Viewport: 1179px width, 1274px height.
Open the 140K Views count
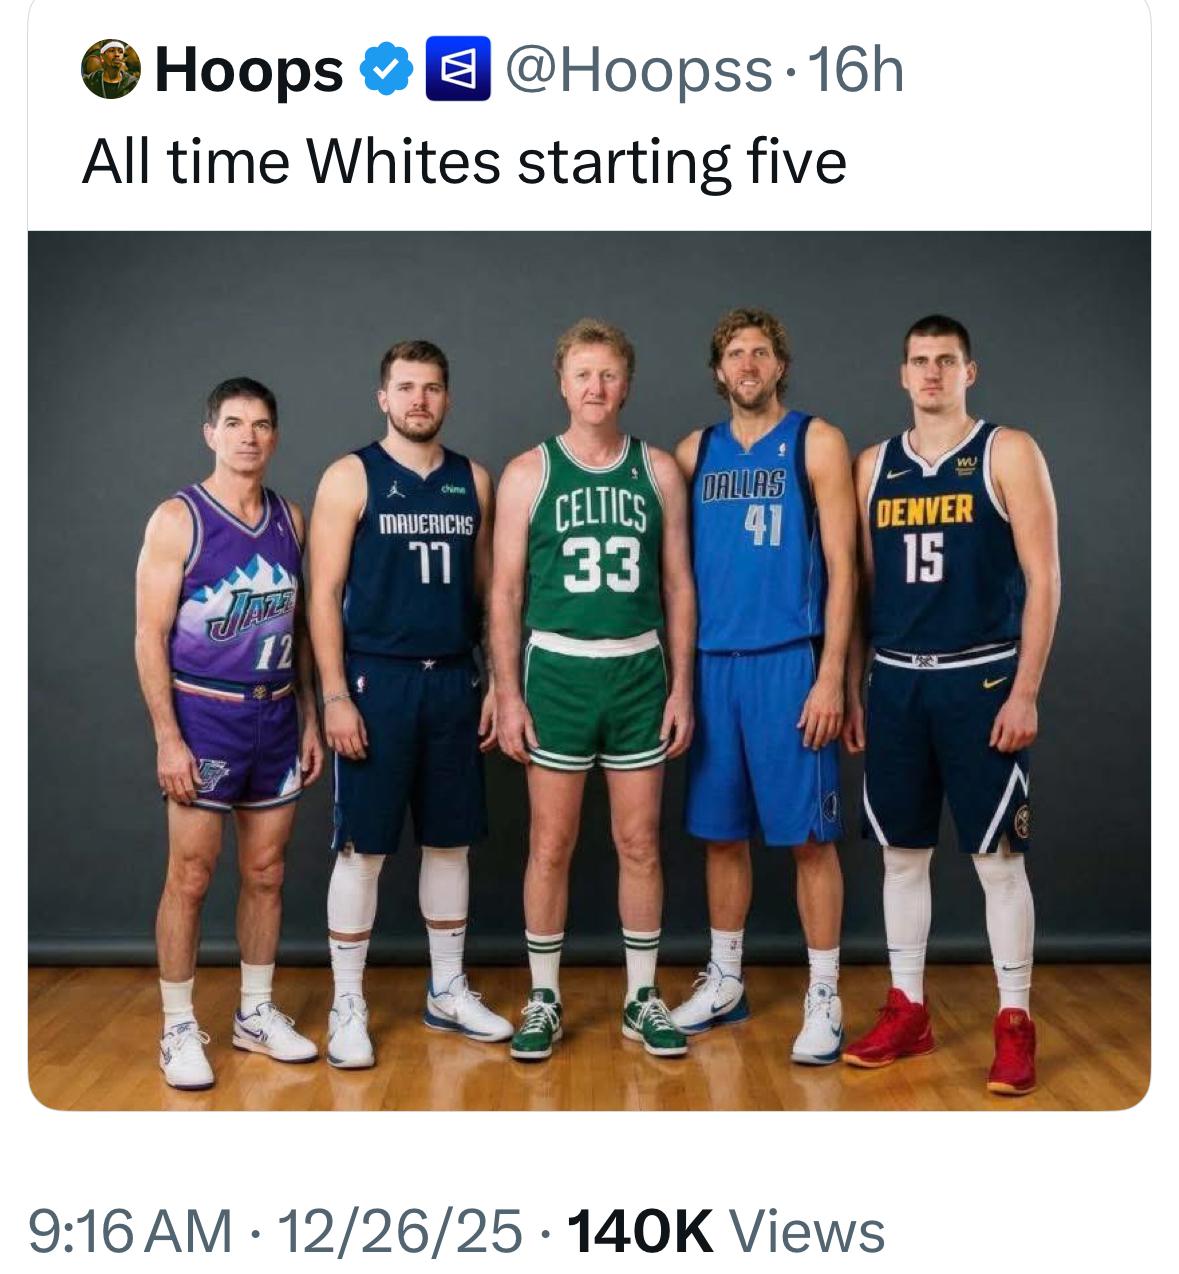coord(725,1230)
